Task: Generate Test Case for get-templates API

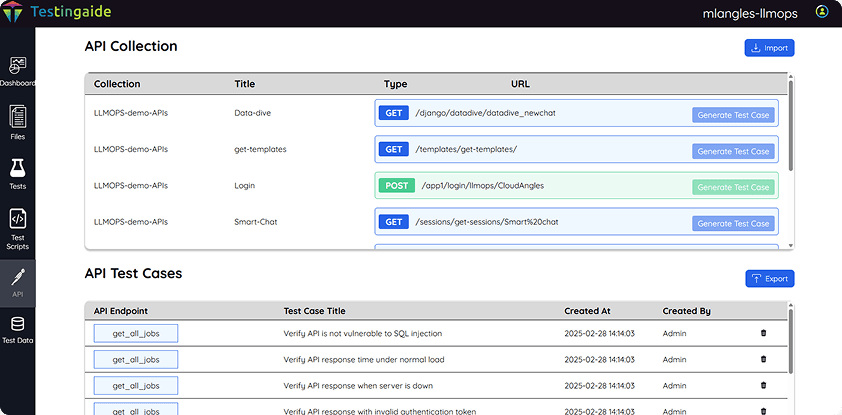Action: pyautogui.click(x=733, y=151)
